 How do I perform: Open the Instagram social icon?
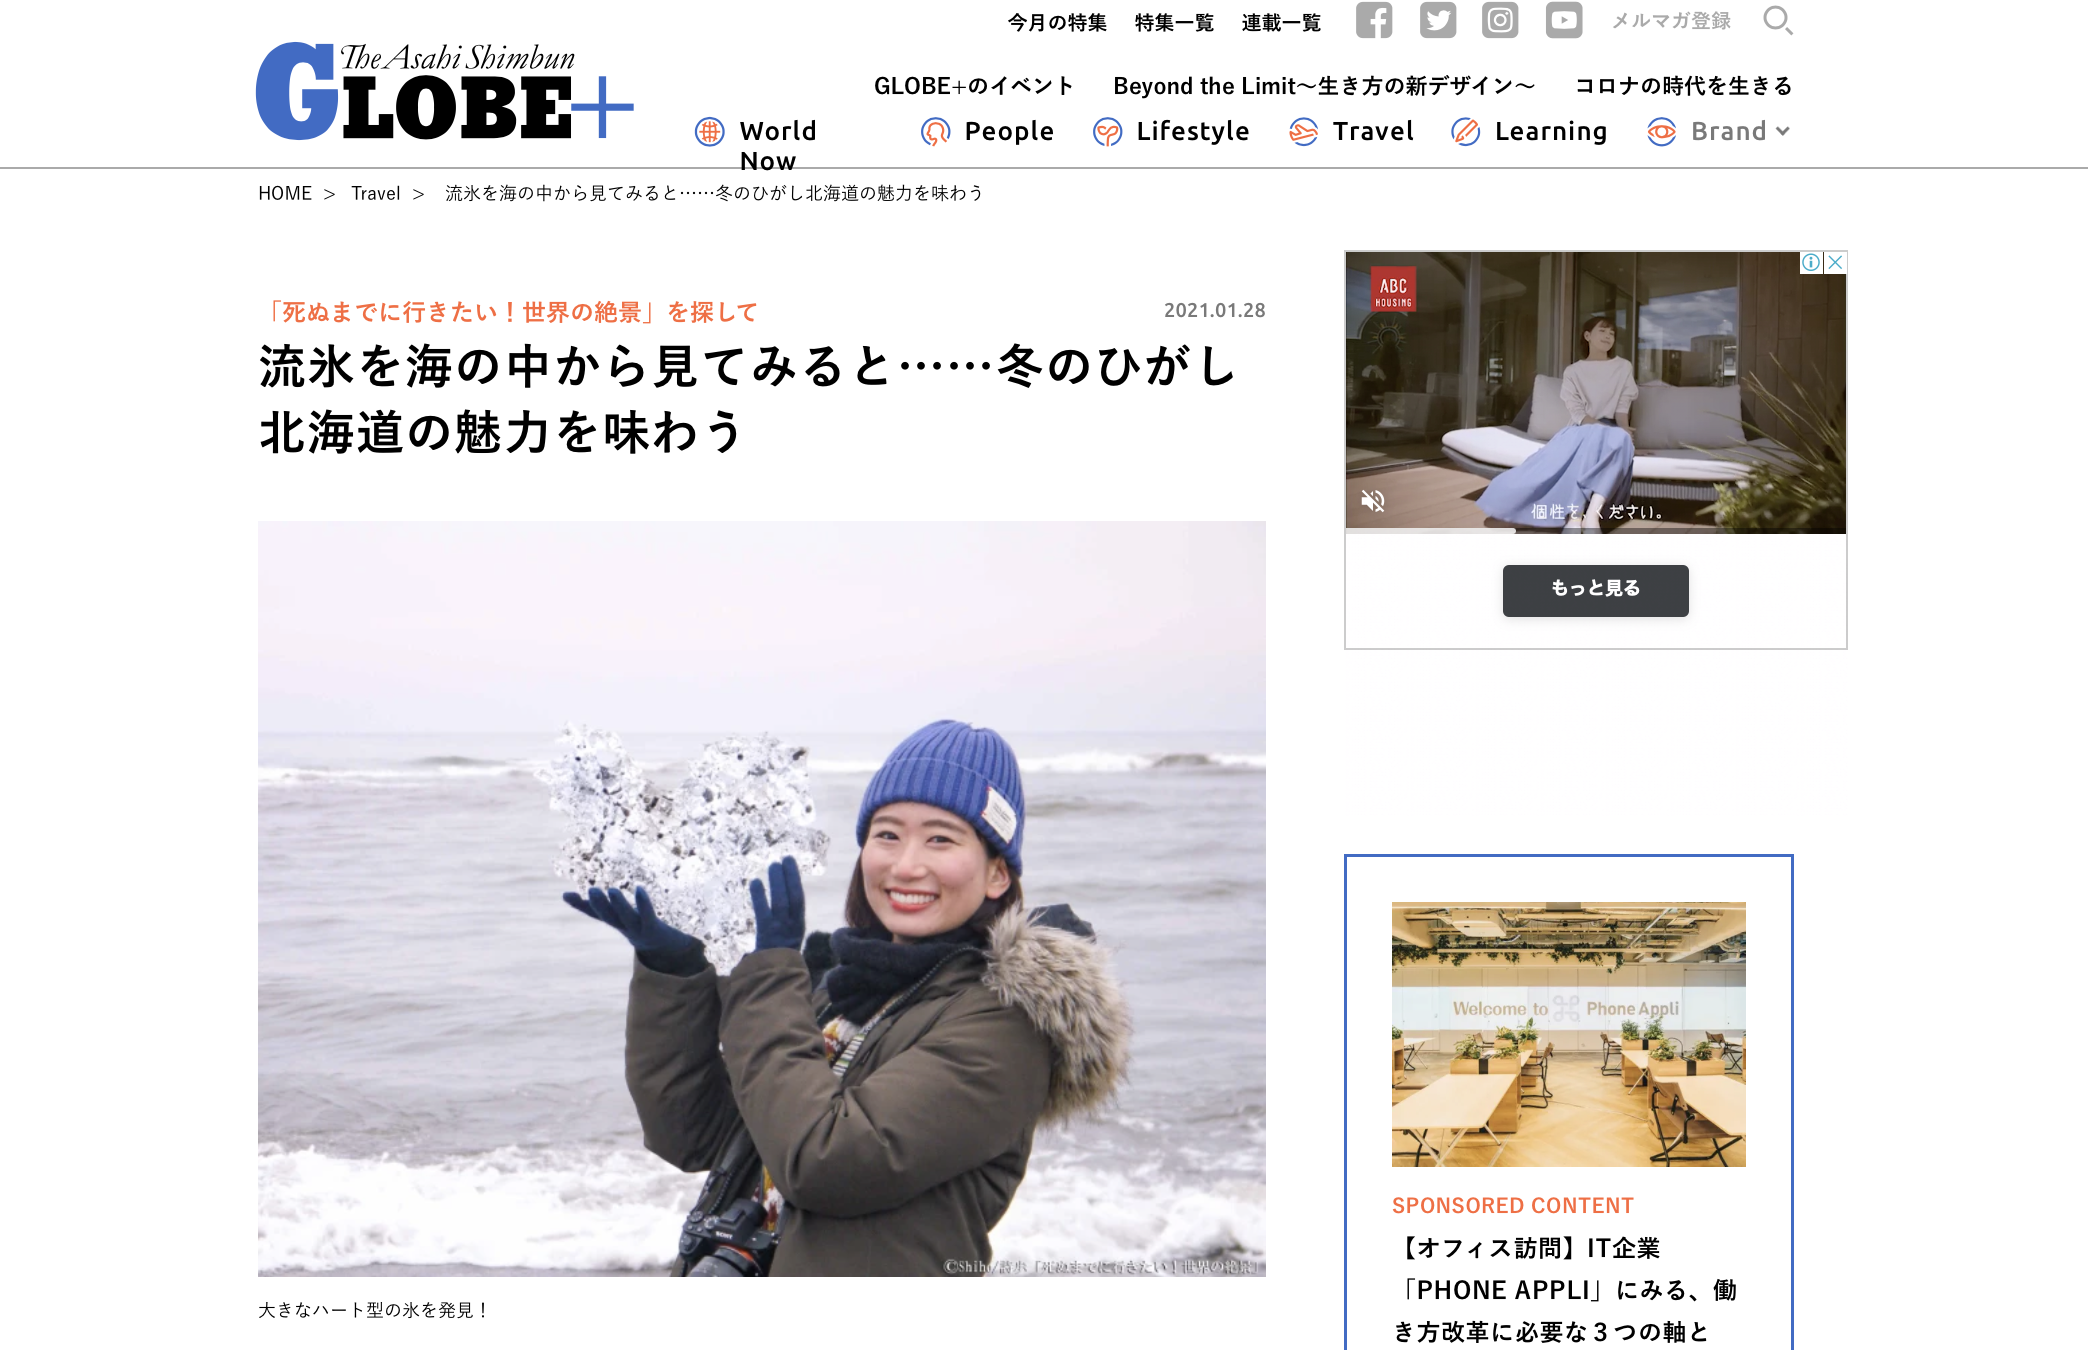tap(1500, 21)
